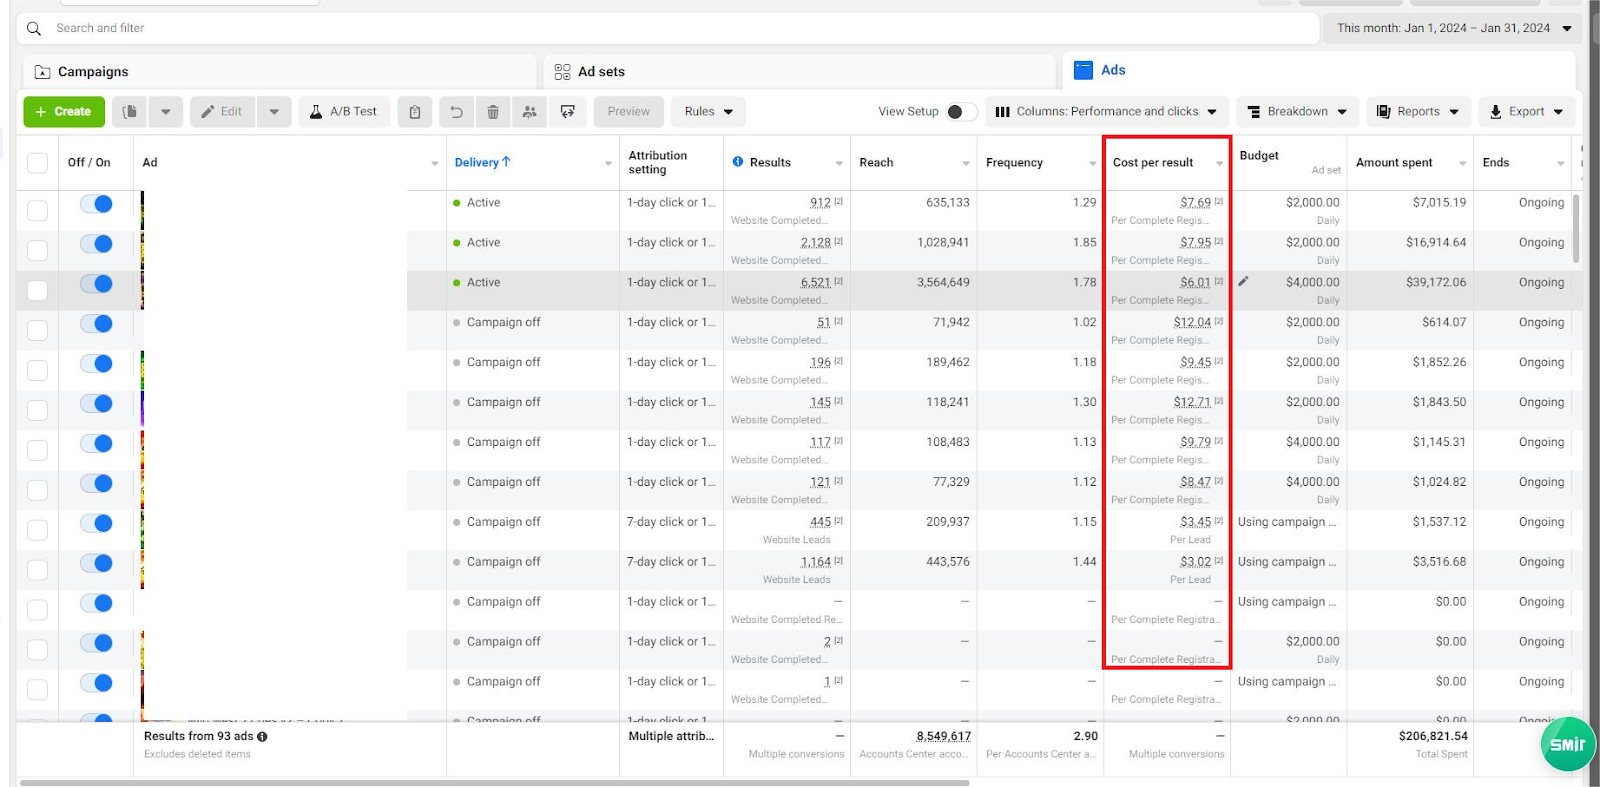This screenshot has height=787, width=1600.
Task: Tick the select-all checkbox in header
Action: [x=37, y=163]
